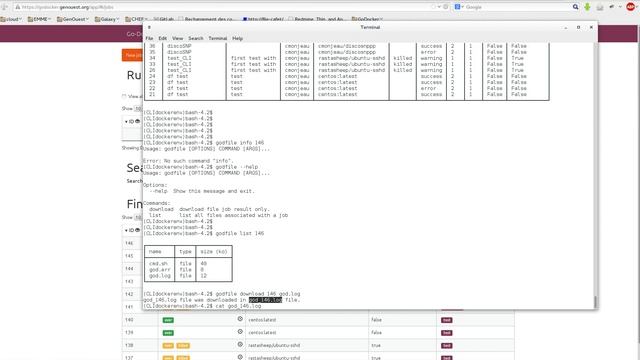
Task: Click the god.err row in file table
Action: click(x=188, y=270)
